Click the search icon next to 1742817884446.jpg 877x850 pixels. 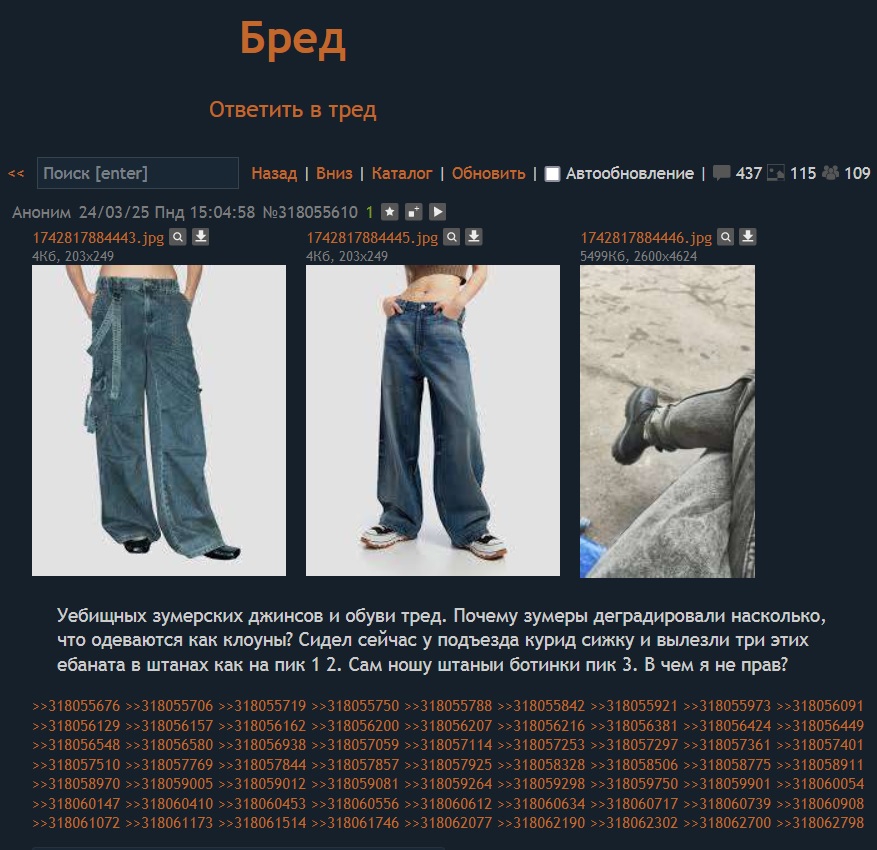click(725, 237)
